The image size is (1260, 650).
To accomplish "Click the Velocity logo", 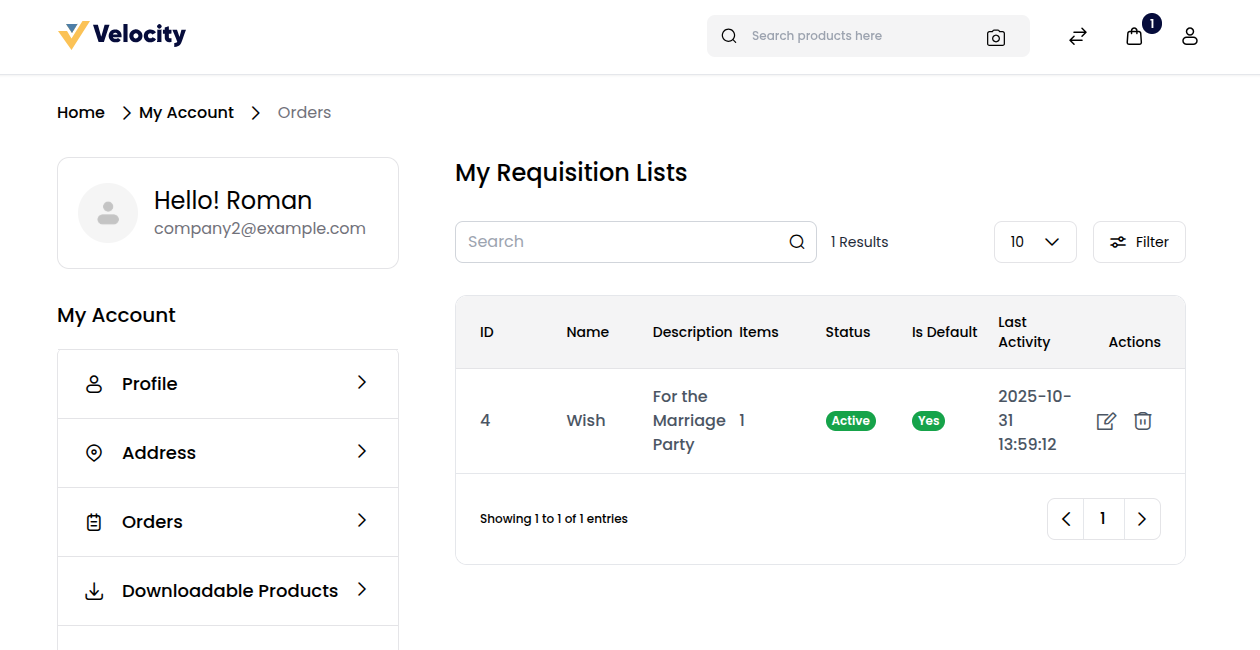I will point(122,35).
